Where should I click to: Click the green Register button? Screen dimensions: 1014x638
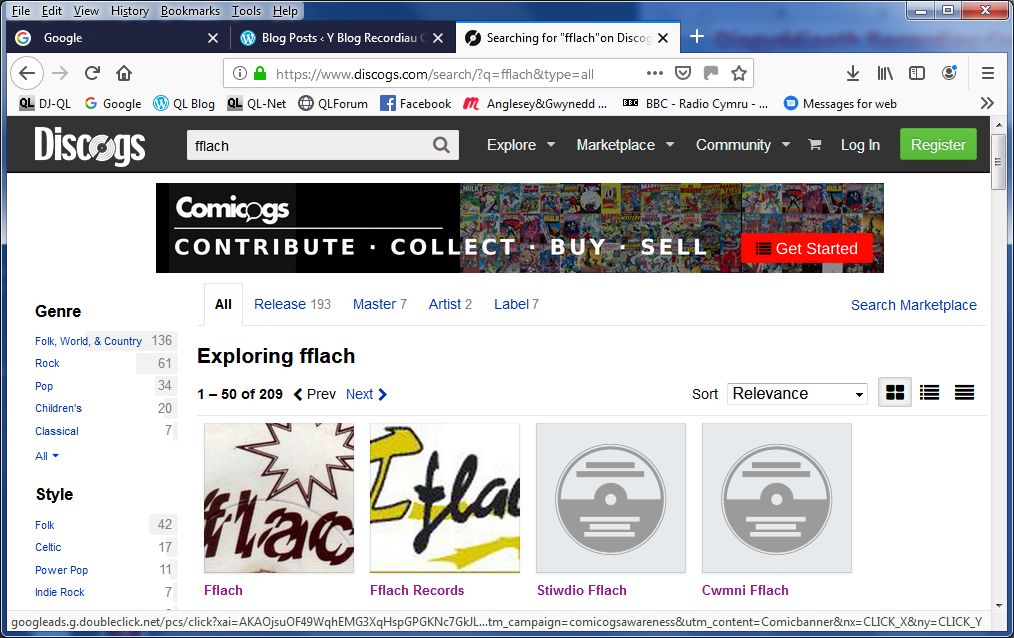tap(937, 145)
